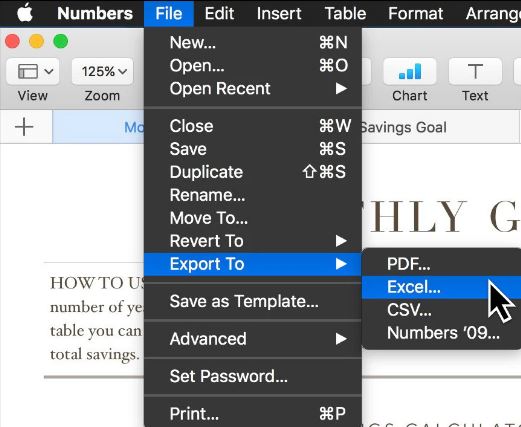Choose Set Password… menu item
The image size is (521, 427).
tap(253, 376)
